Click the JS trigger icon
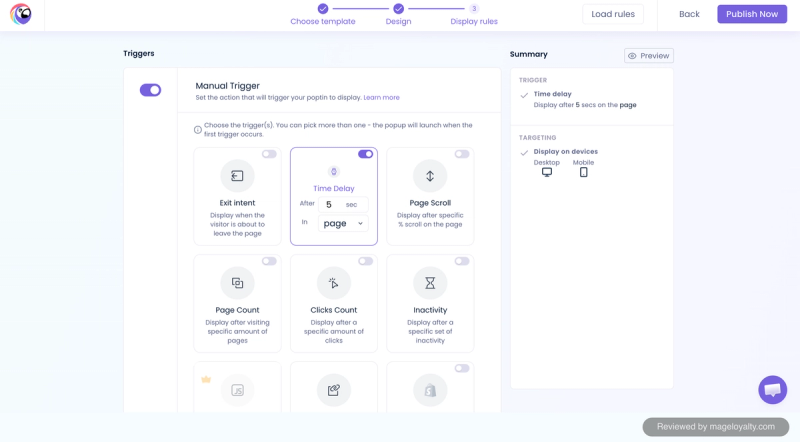The width and height of the screenshot is (800, 442). (x=237, y=390)
